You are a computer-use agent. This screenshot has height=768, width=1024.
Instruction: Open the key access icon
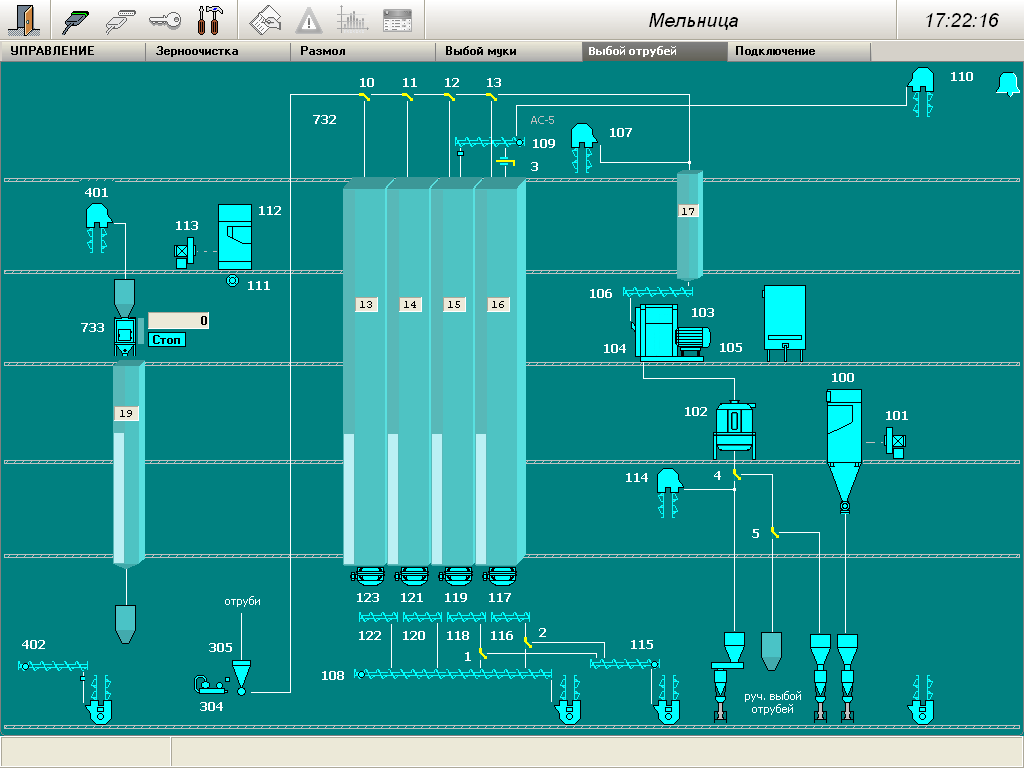point(164,19)
